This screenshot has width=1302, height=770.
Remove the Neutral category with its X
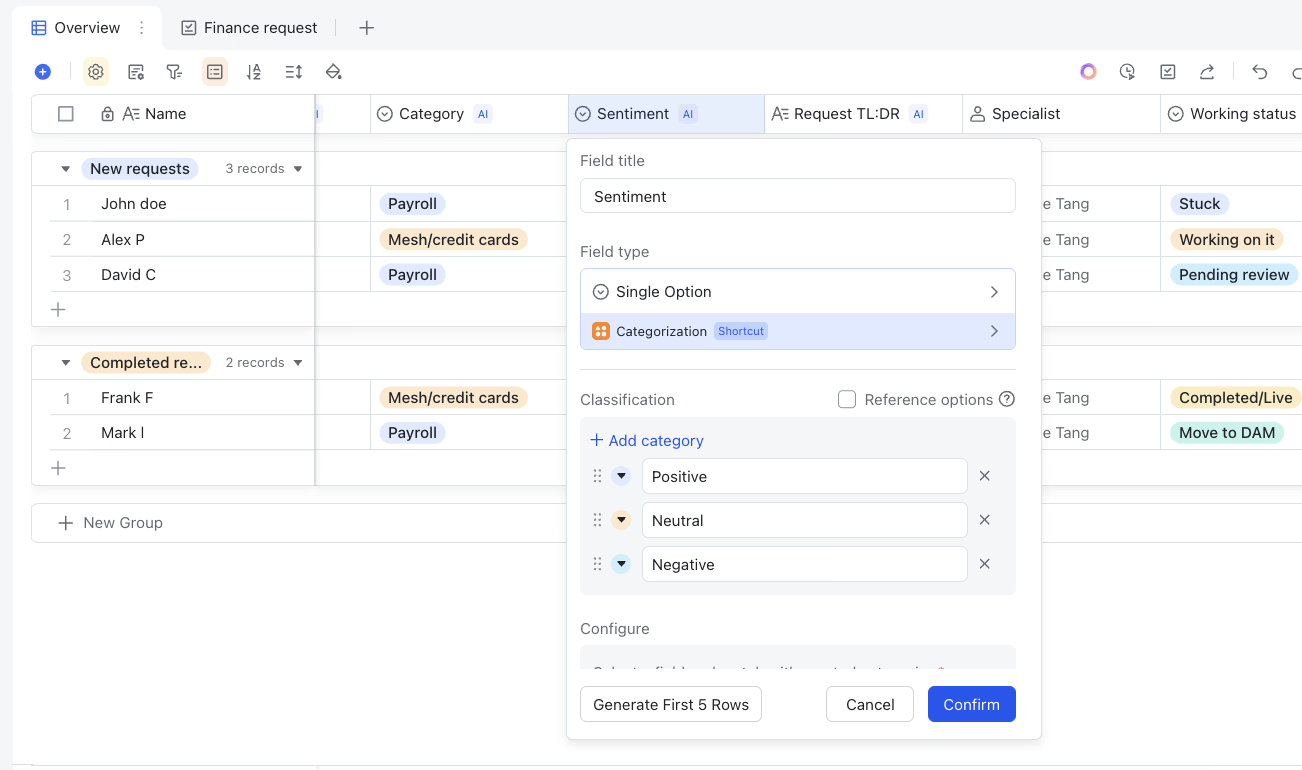(x=984, y=520)
